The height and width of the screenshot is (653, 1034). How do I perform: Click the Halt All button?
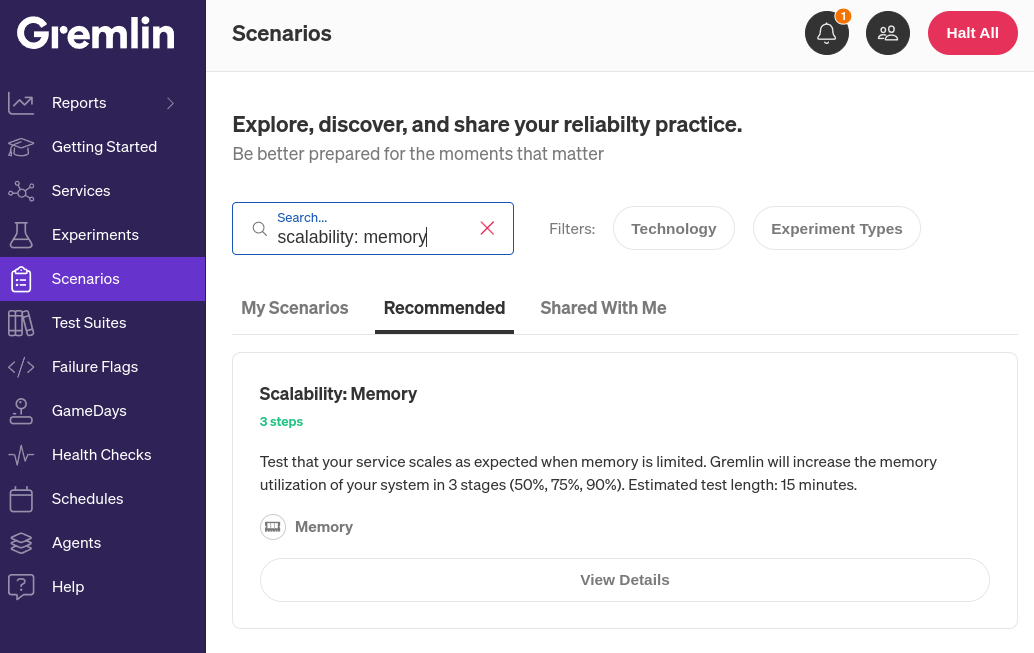(972, 33)
